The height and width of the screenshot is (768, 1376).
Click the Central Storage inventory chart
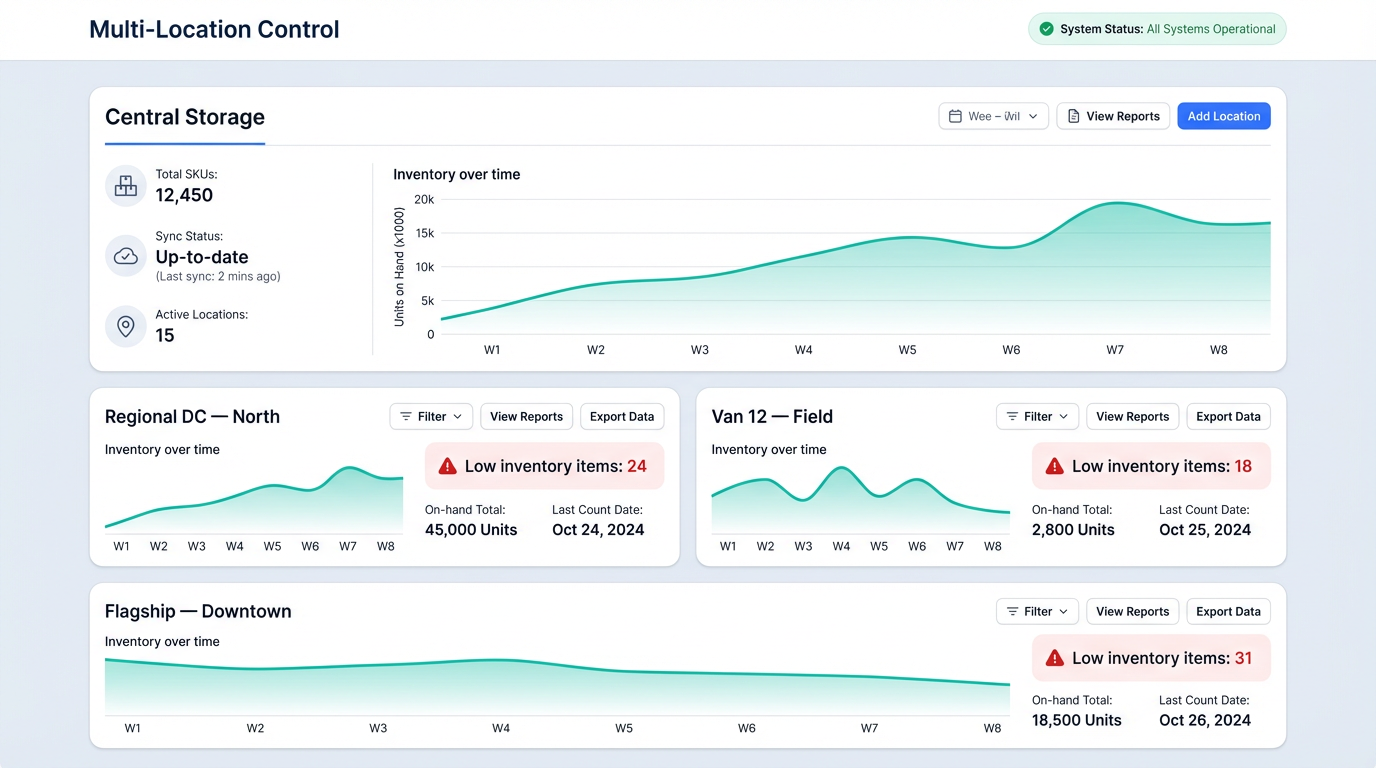(850, 265)
